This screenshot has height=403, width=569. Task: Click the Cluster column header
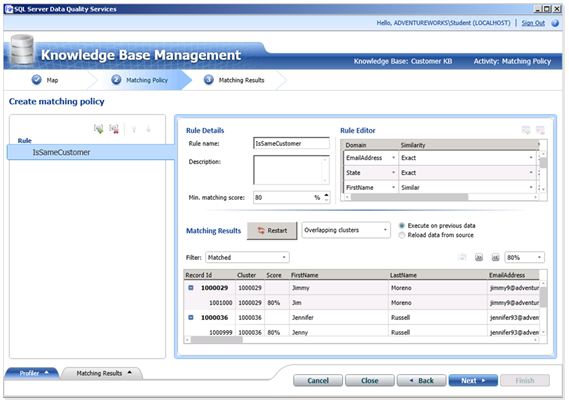(x=250, y=275)
